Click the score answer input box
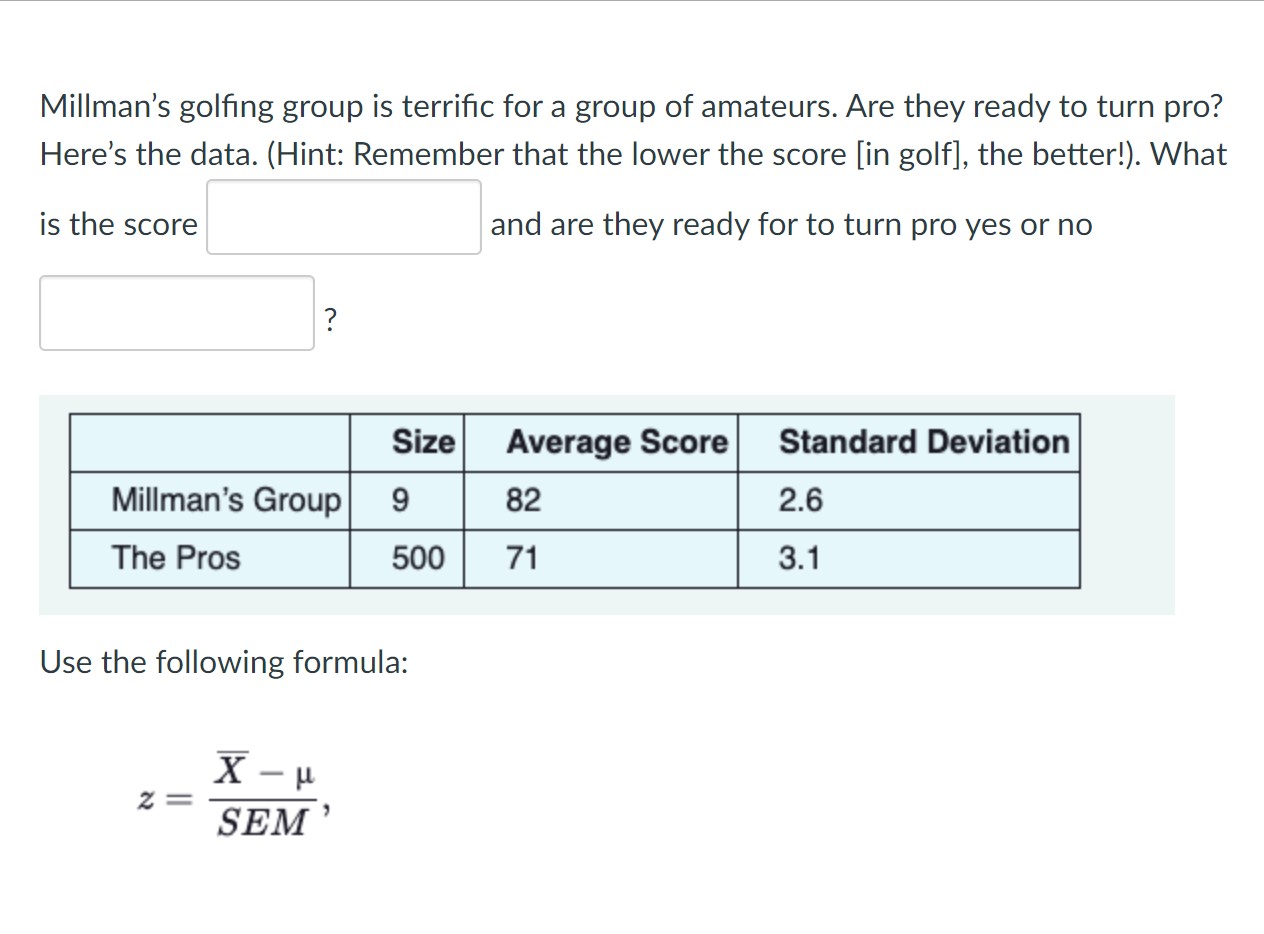 [344, 218]
